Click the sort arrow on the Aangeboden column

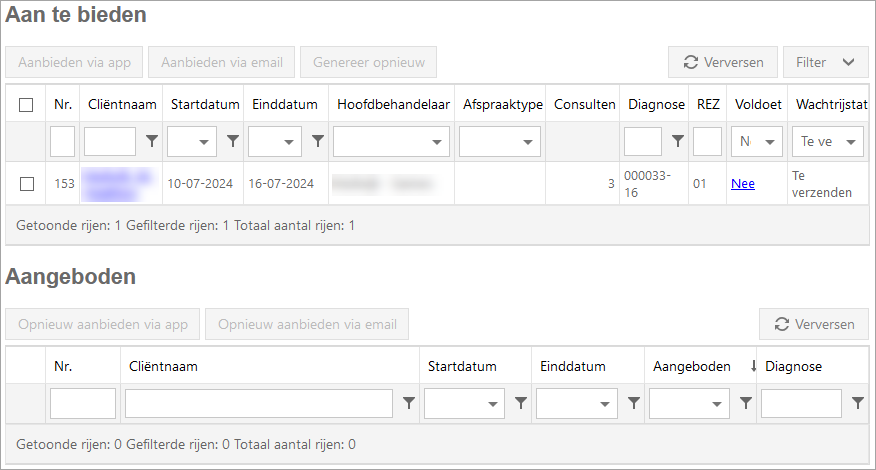[x=753, y=366]
